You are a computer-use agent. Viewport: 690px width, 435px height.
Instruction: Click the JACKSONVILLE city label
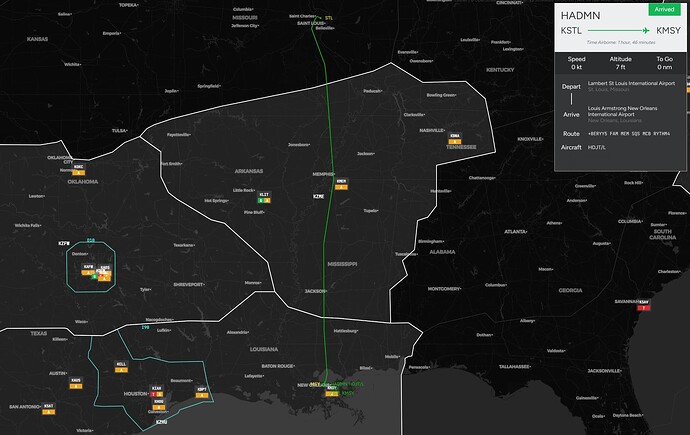604,371
